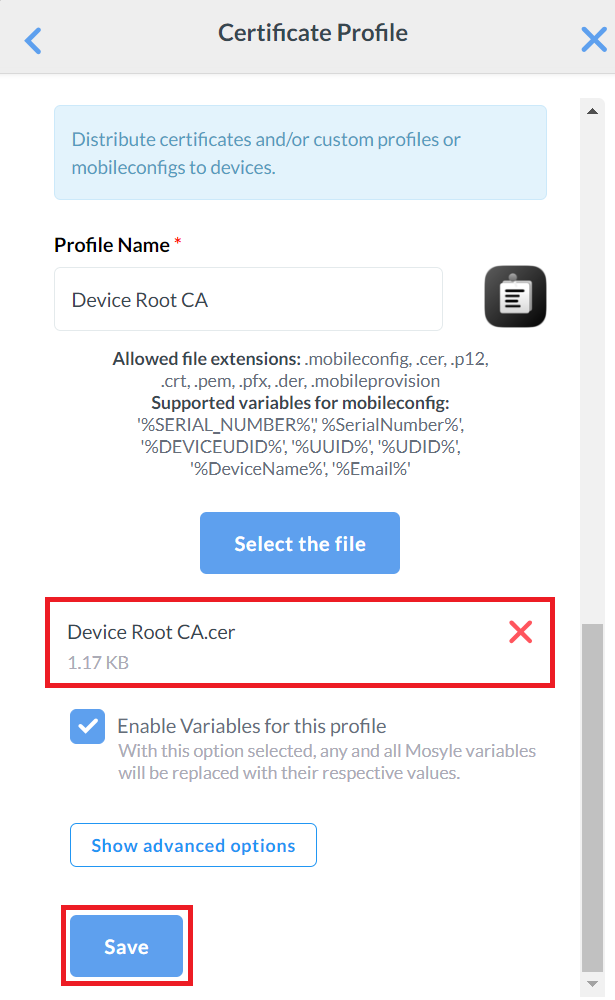Click the Profile Name field label
The image size is (615, 1000).
[x=112, y=245]
